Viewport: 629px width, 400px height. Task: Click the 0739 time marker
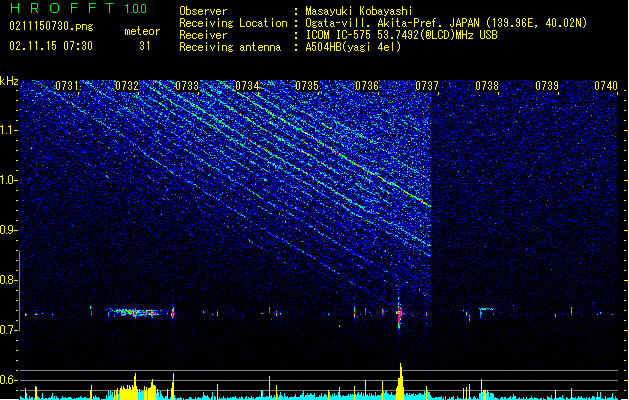[x=547, y=86]
